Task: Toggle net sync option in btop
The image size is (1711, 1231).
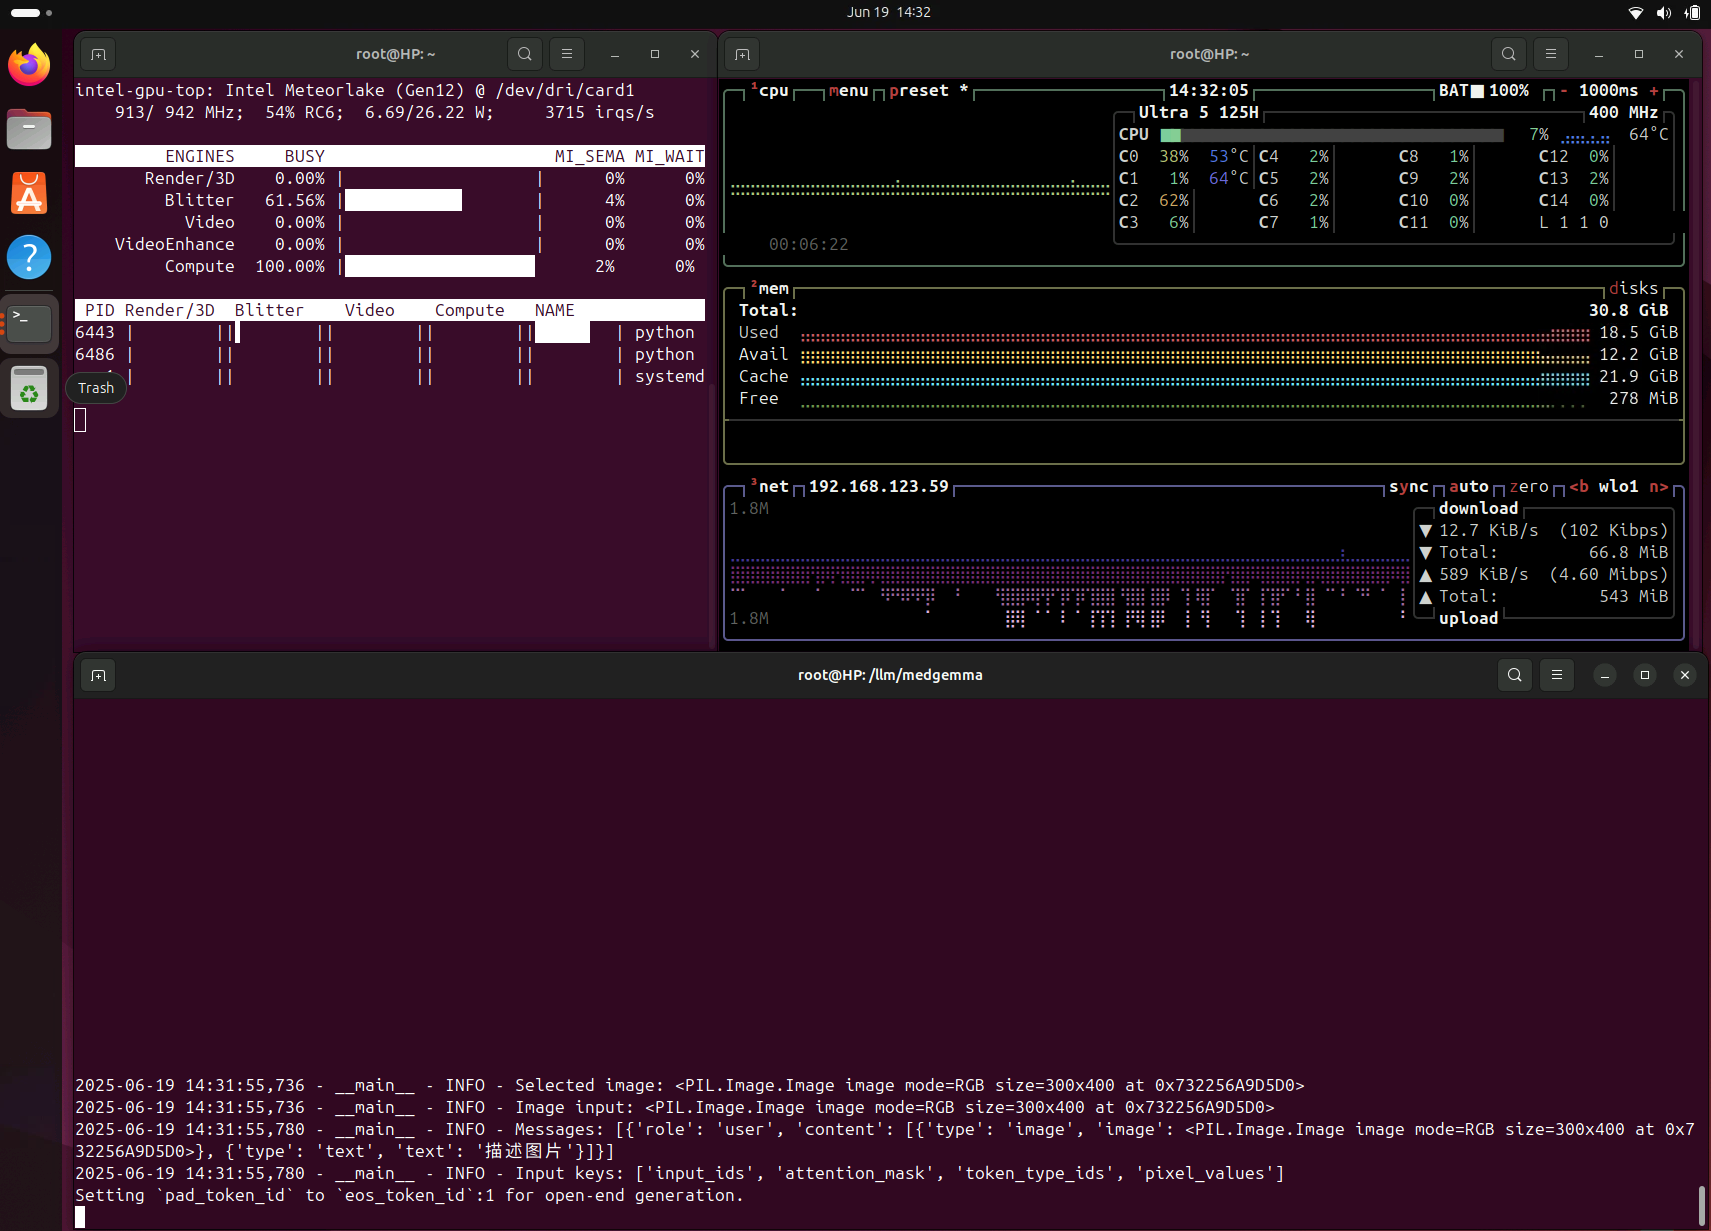Action: pos(1408,487)
